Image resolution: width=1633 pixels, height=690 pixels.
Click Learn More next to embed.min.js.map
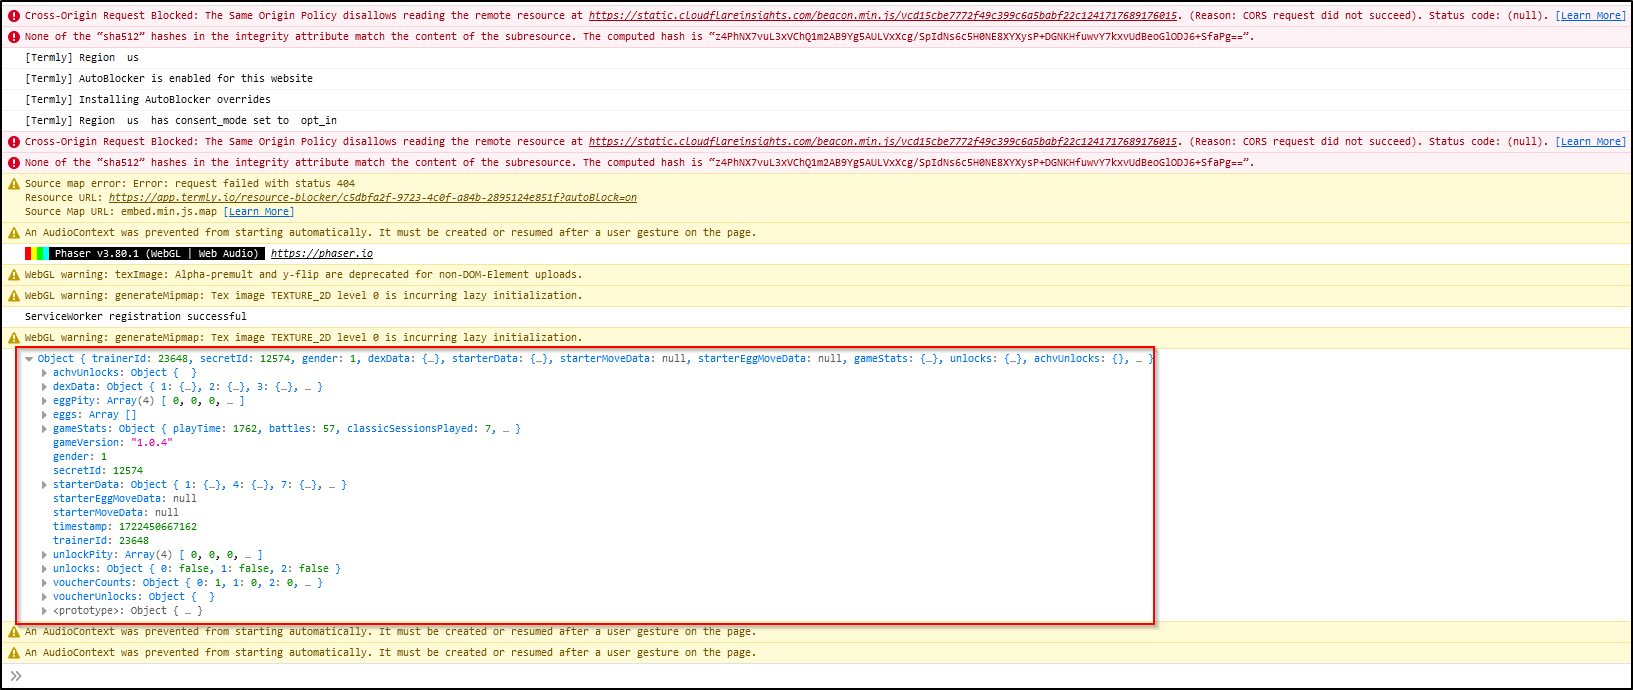click(x=259, y=212)
